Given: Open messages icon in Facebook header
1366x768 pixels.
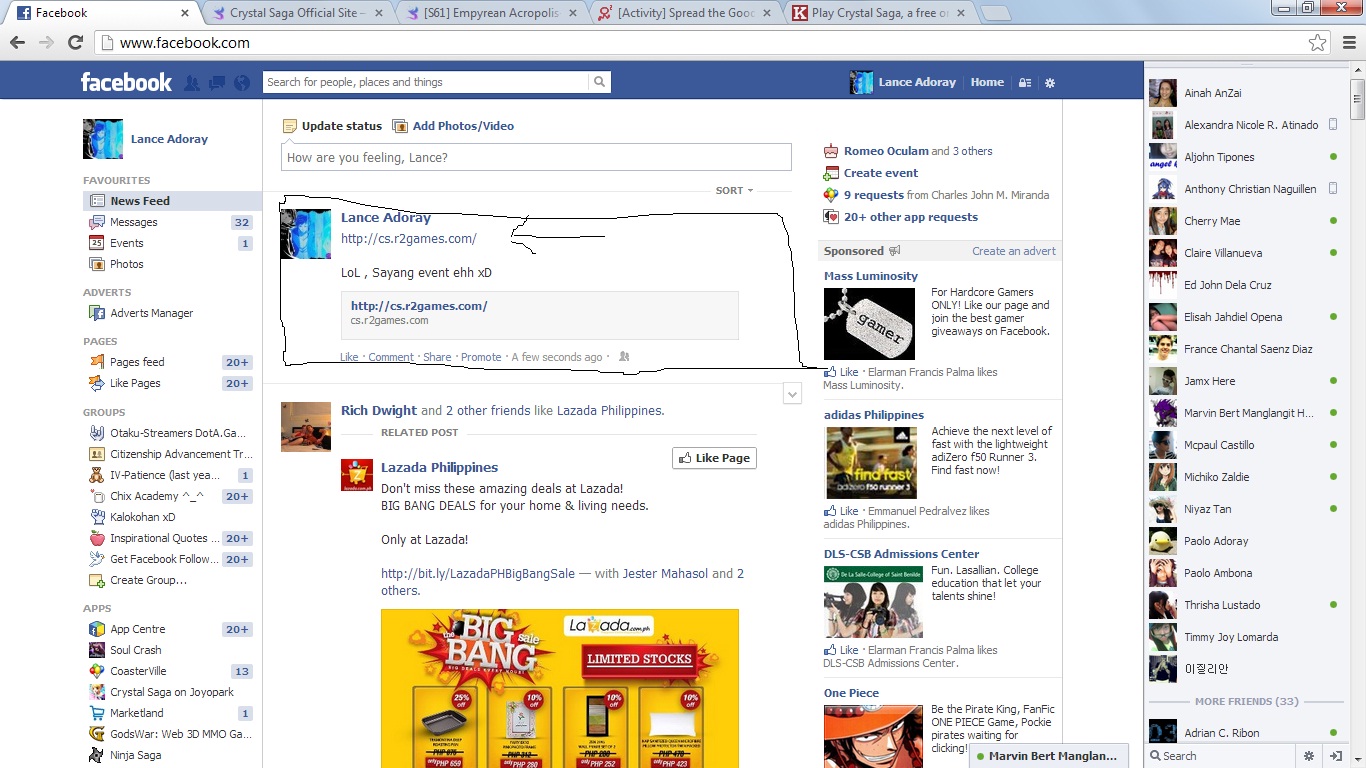Looking at the screenshot, I should tap(216, 83).
